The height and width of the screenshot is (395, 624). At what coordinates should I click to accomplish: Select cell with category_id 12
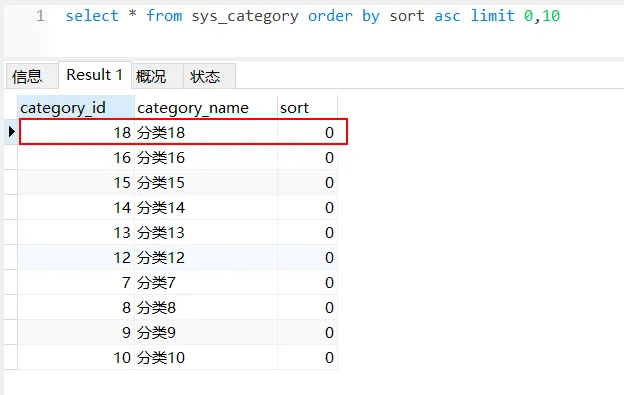pyautogui.click(x=76, y=258)
